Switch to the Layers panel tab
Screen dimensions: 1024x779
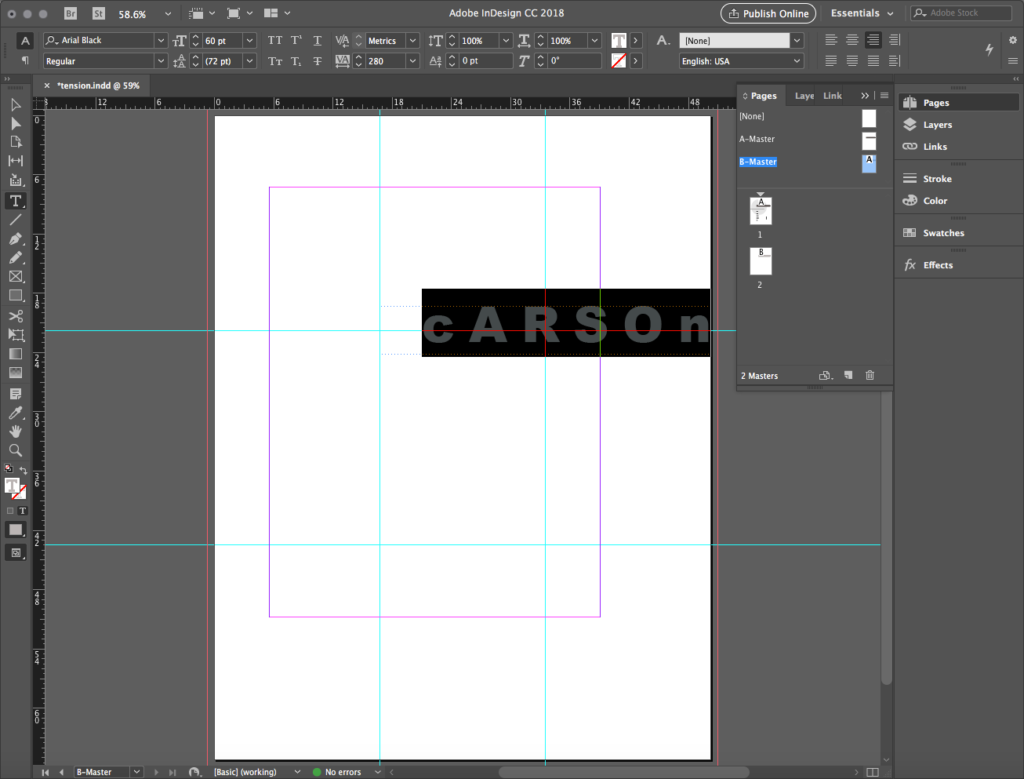point(803,96)
